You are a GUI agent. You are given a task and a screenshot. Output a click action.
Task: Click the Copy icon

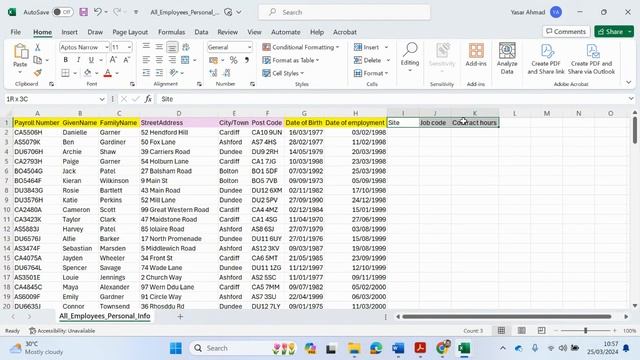(x=38, y=60)
